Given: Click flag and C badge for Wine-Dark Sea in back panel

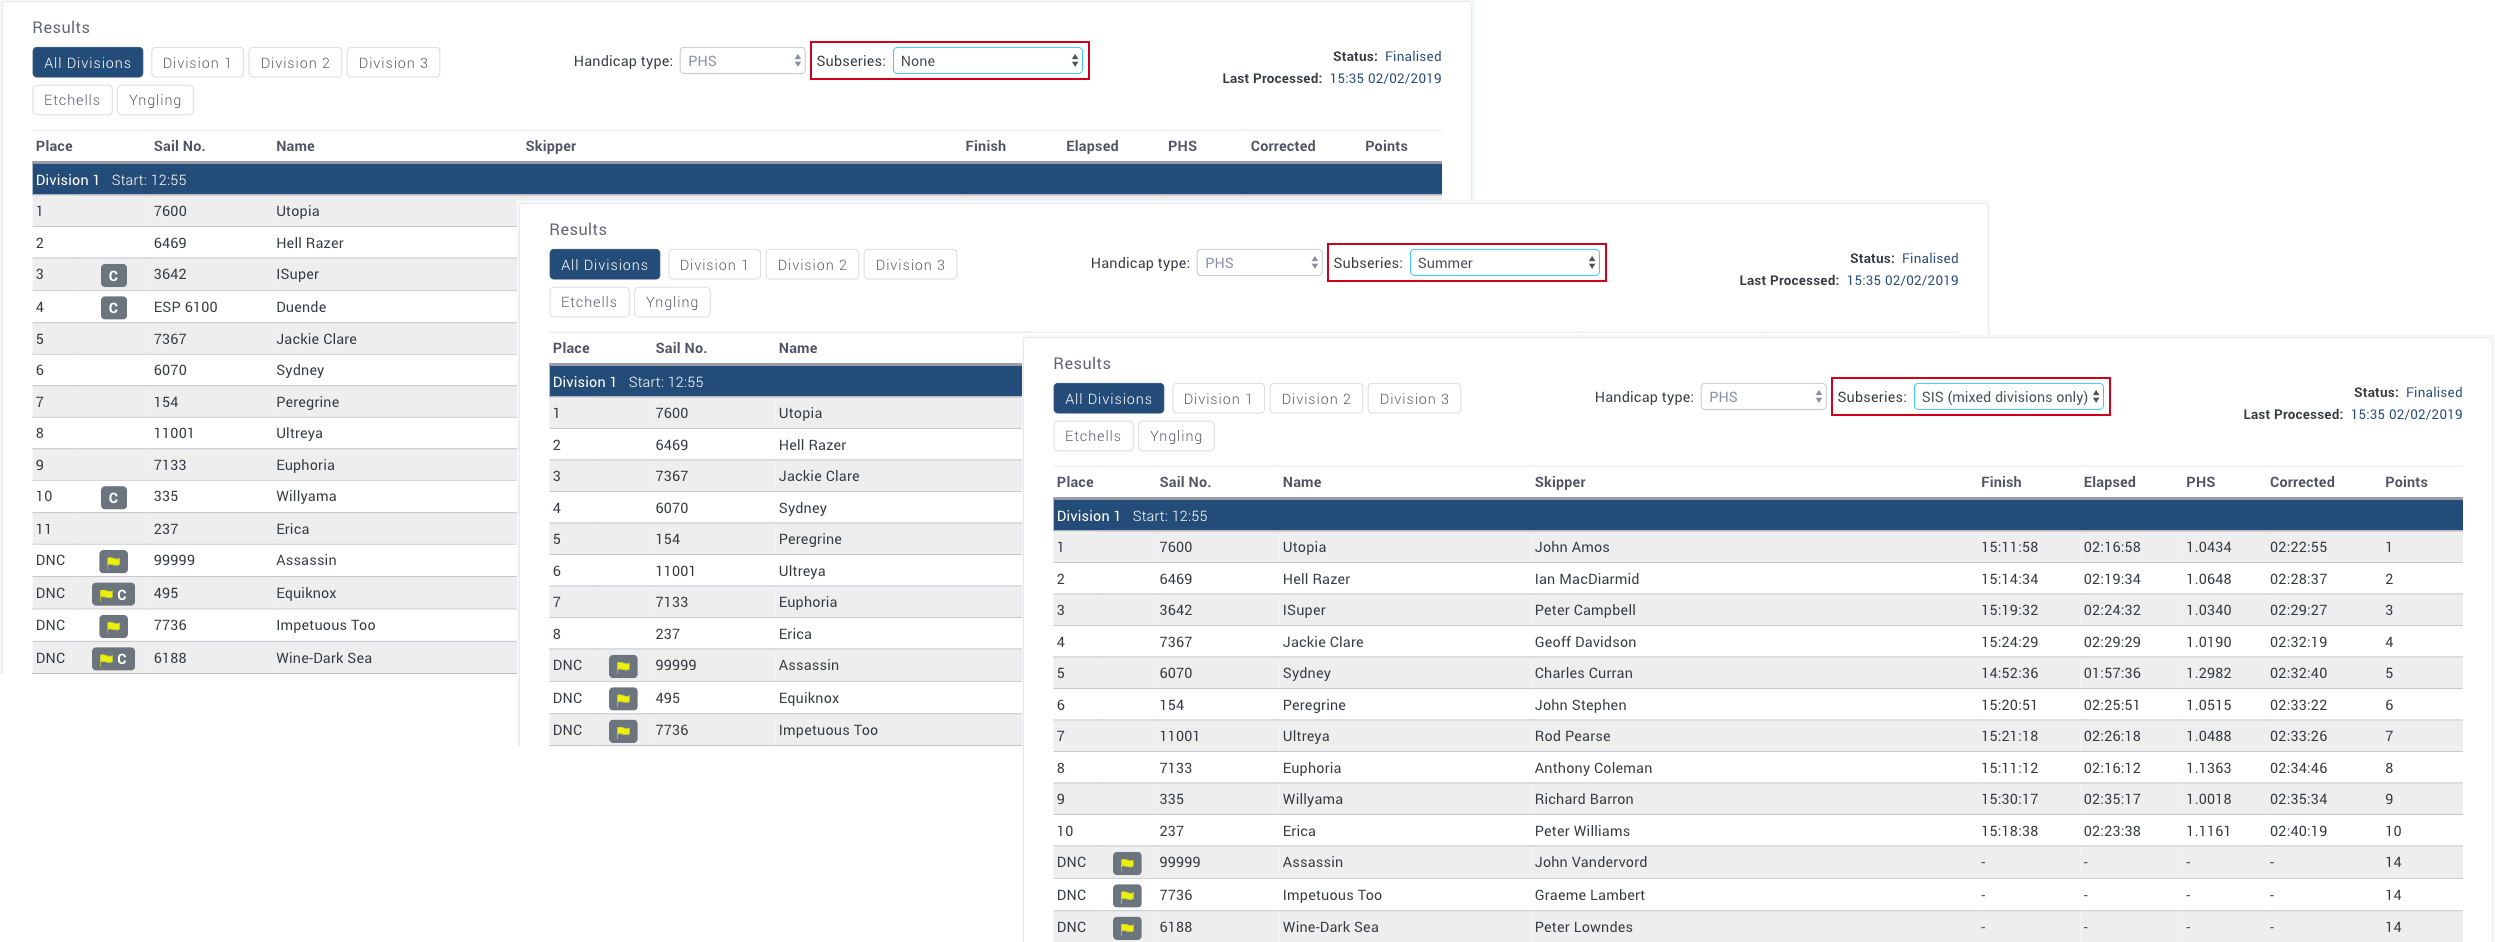Looking at the screenshot, I should 113,659.
